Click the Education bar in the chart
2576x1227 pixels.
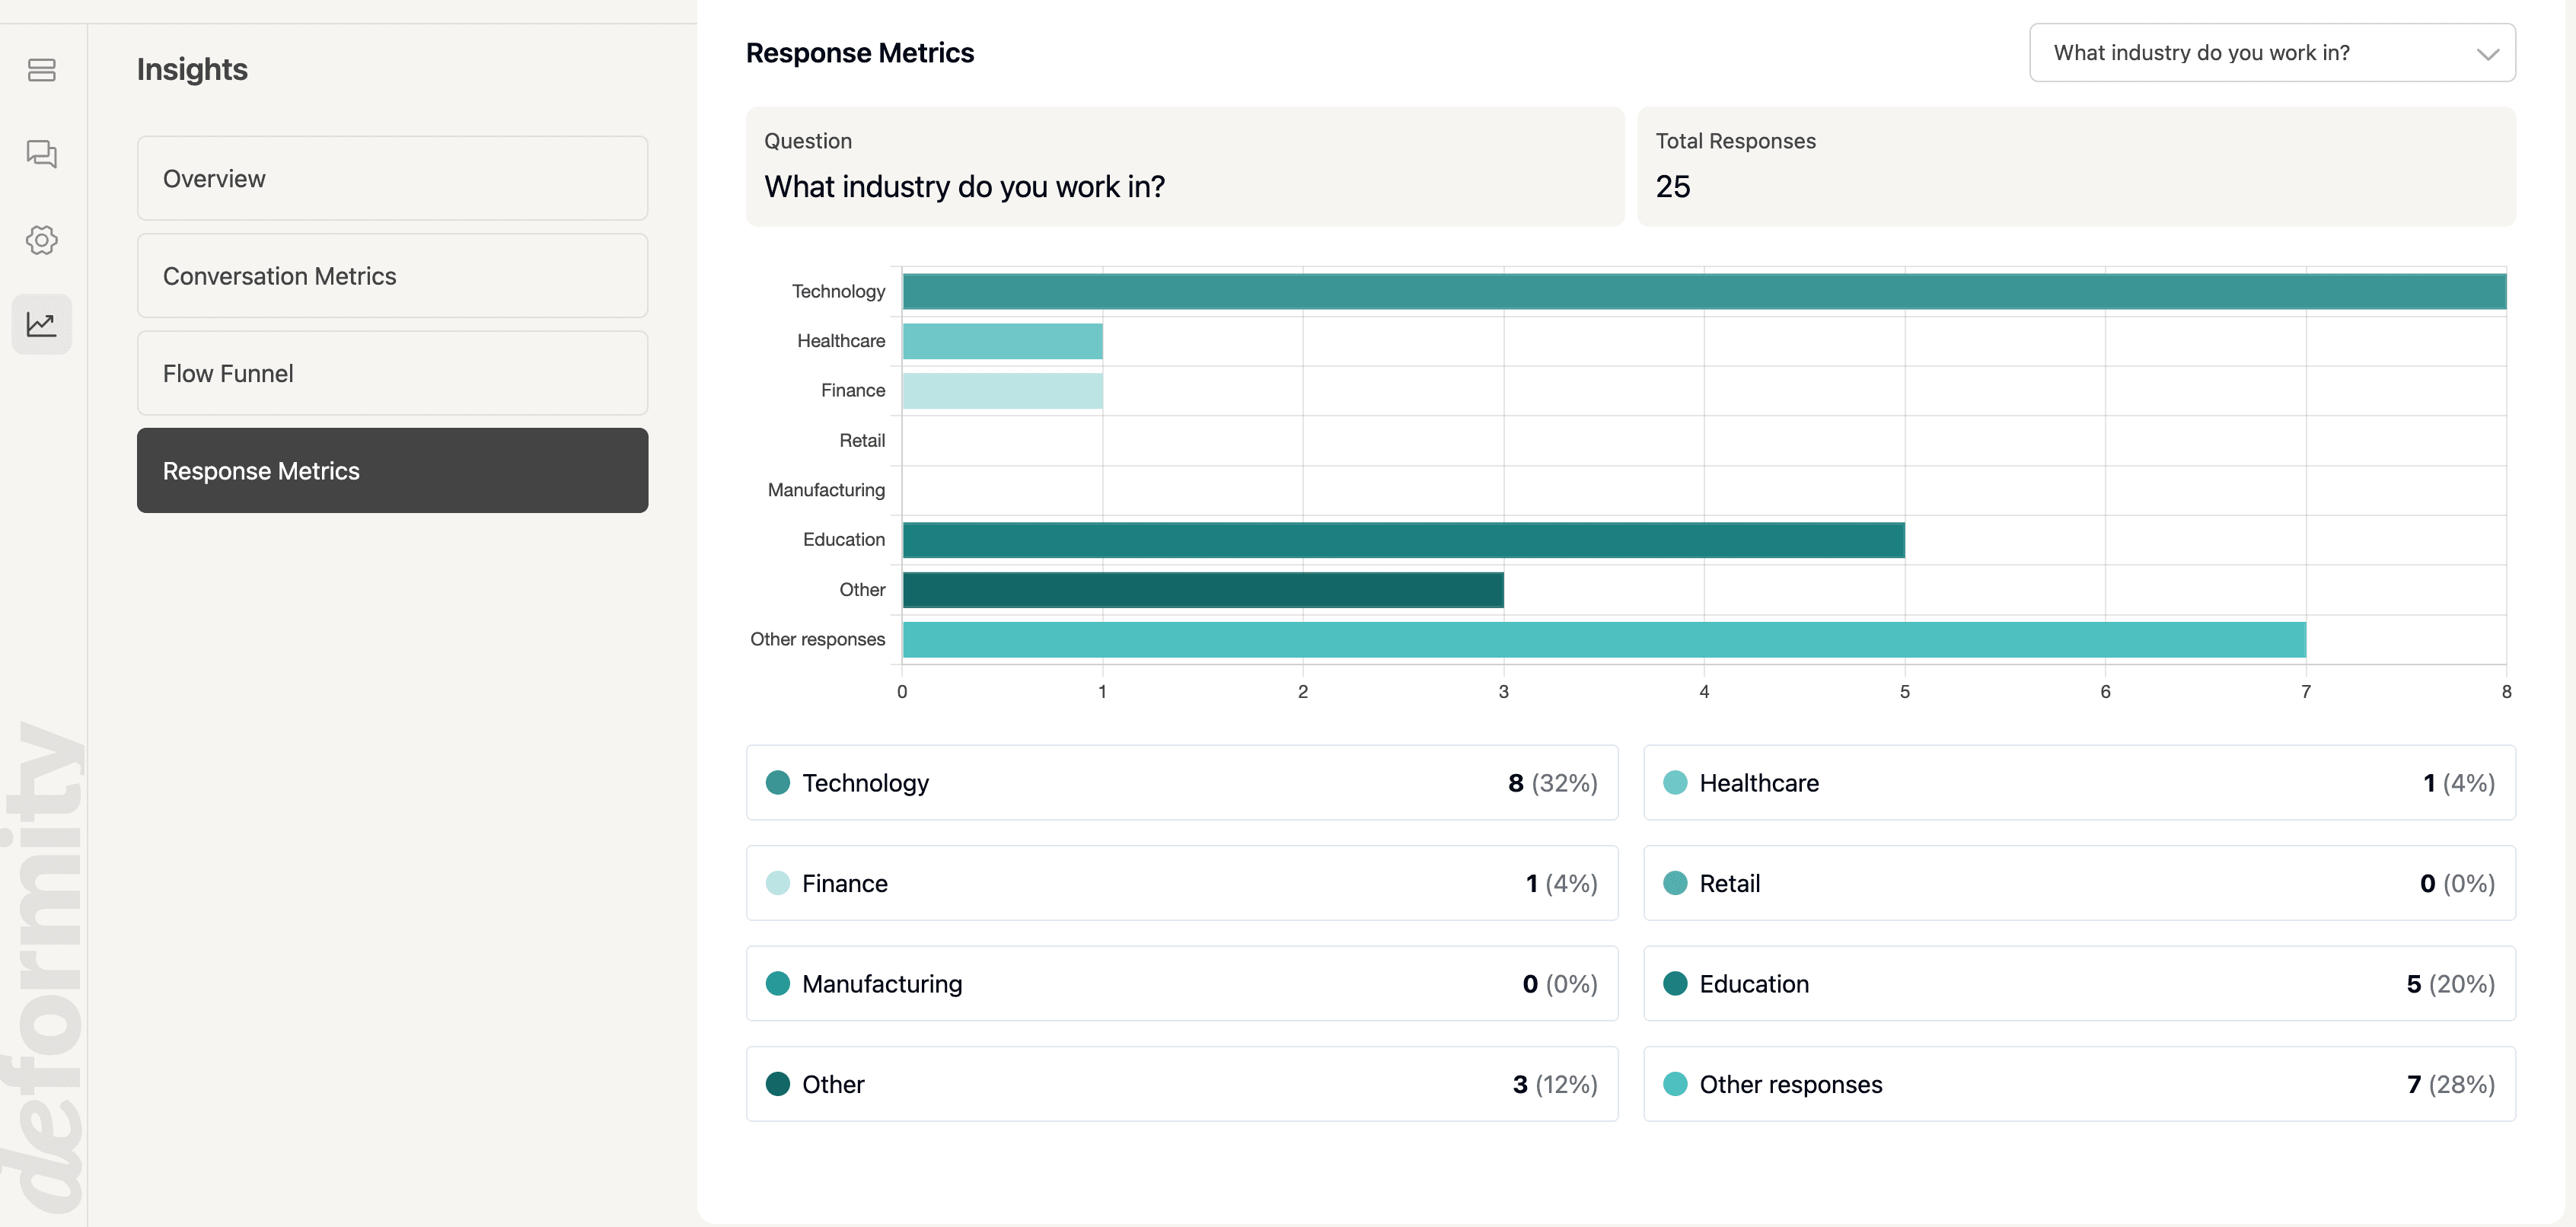(1400, 540)
